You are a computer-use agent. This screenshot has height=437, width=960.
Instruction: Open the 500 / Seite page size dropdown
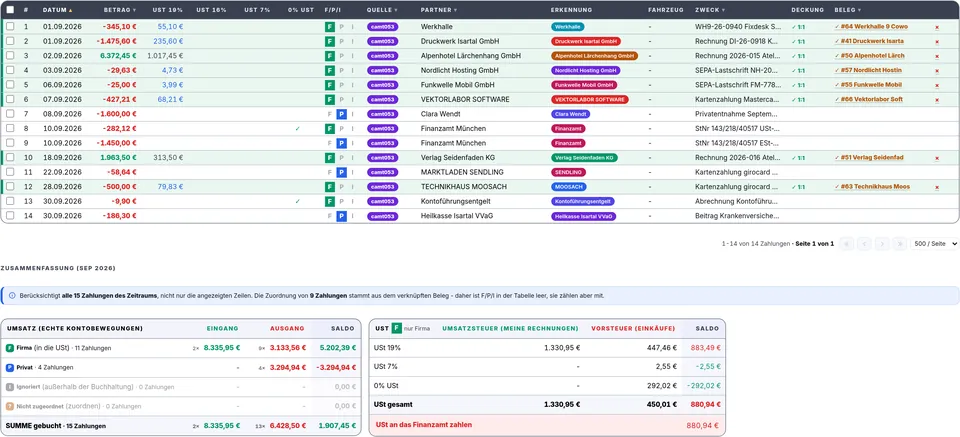(x=934, y=244)
